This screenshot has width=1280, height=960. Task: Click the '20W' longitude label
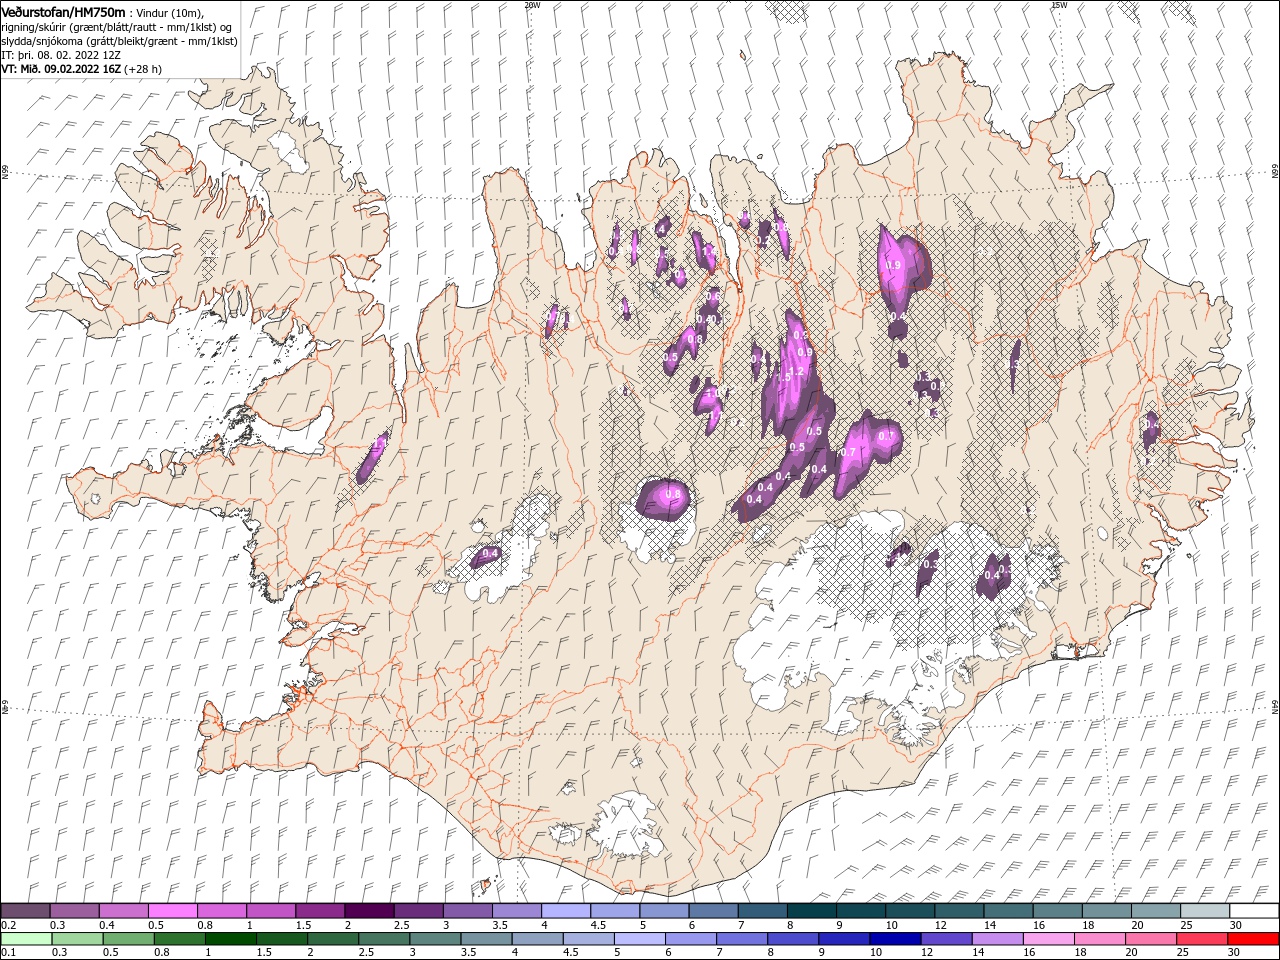[x=532, y=5]
